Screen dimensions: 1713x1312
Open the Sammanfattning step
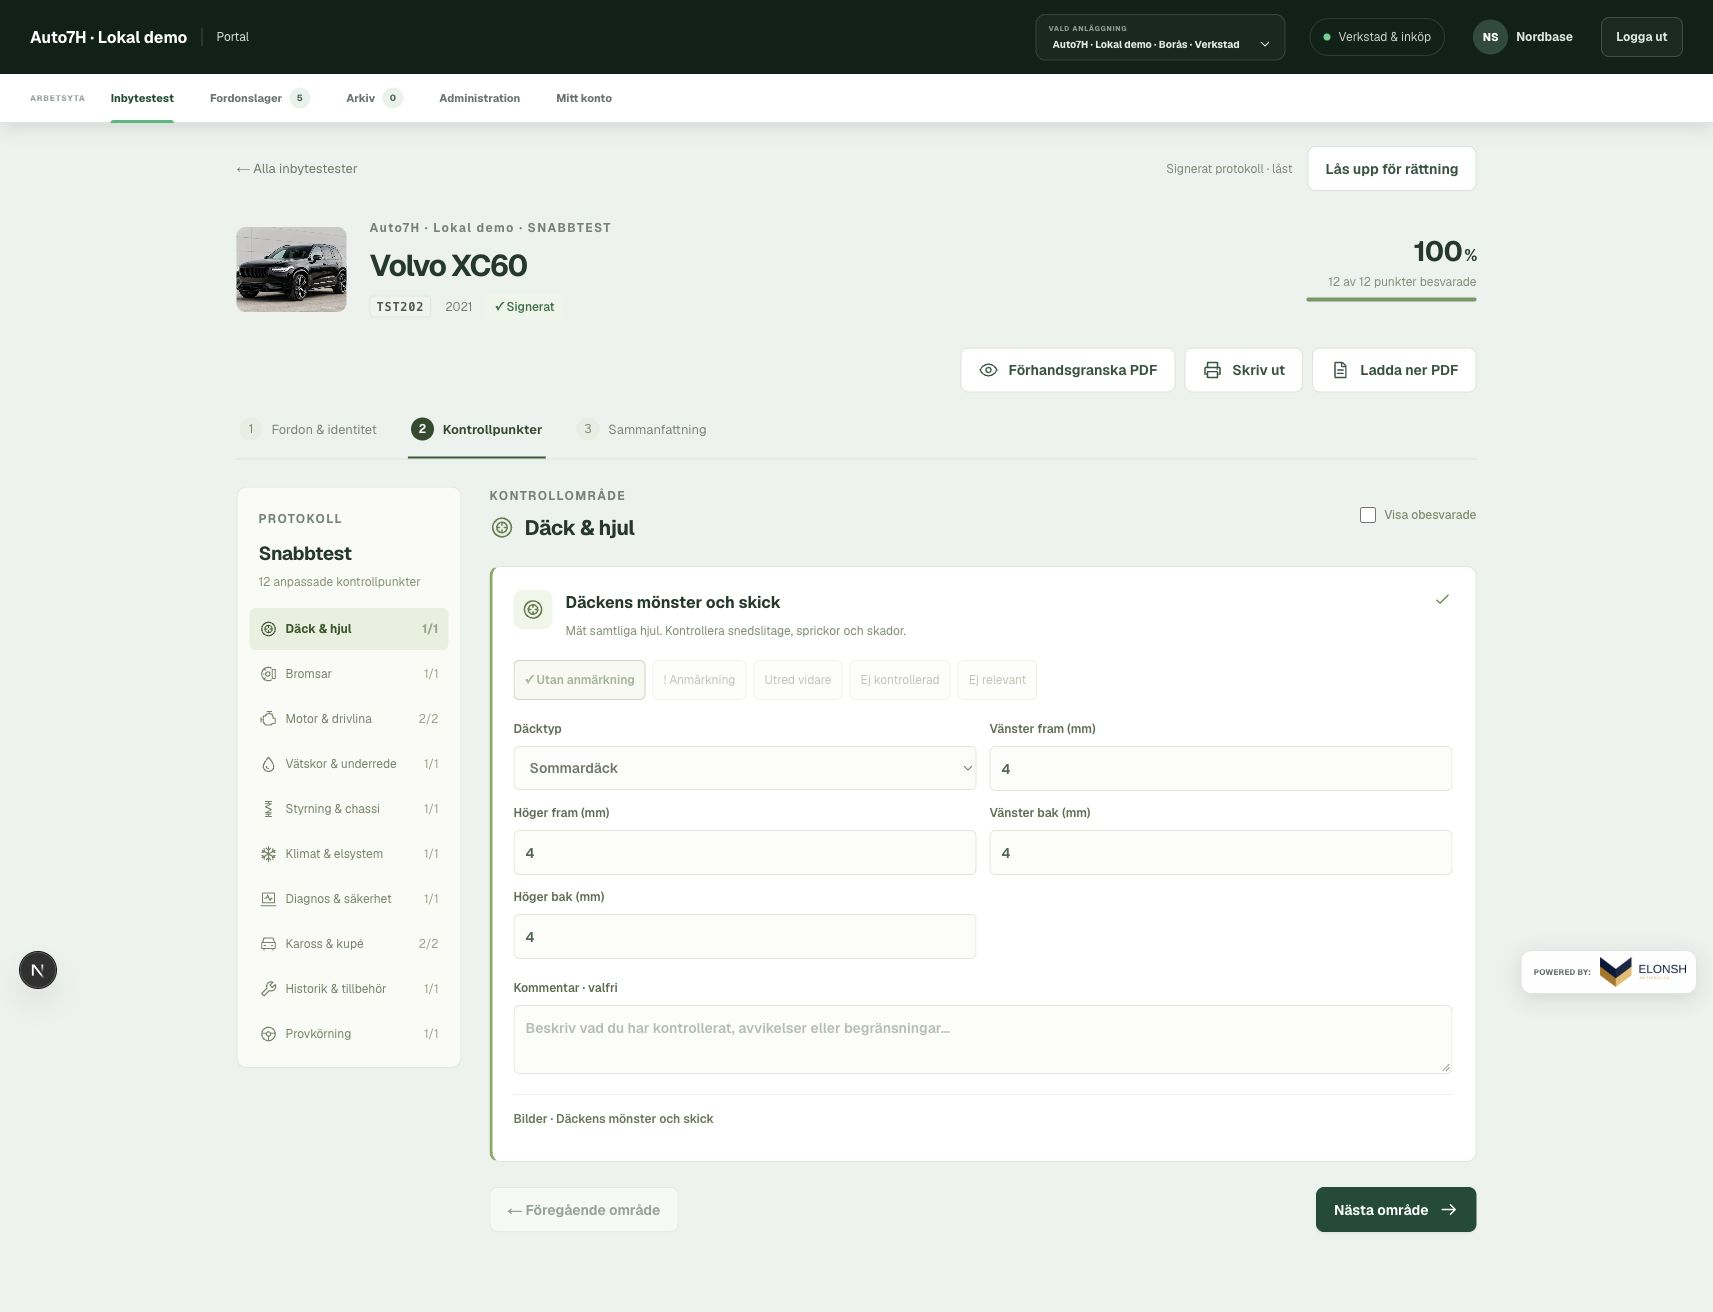(642, 429)
